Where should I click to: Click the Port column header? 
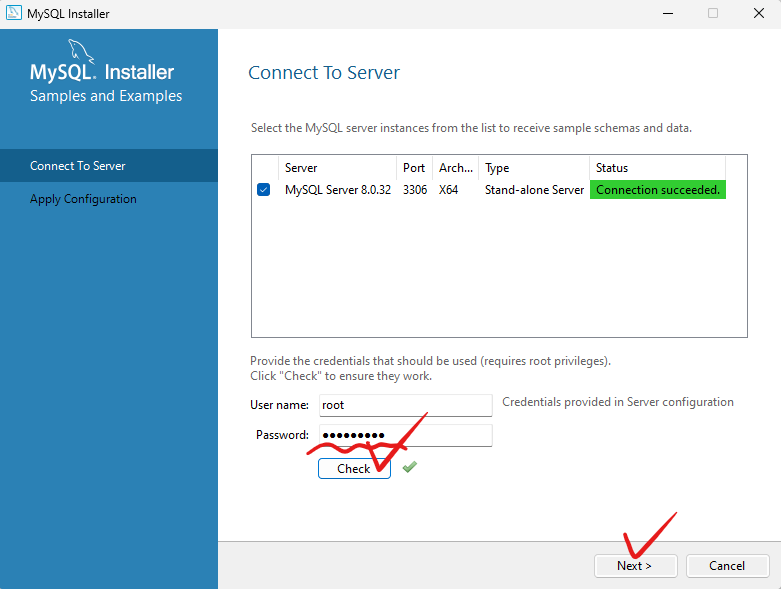click(414, 168)
